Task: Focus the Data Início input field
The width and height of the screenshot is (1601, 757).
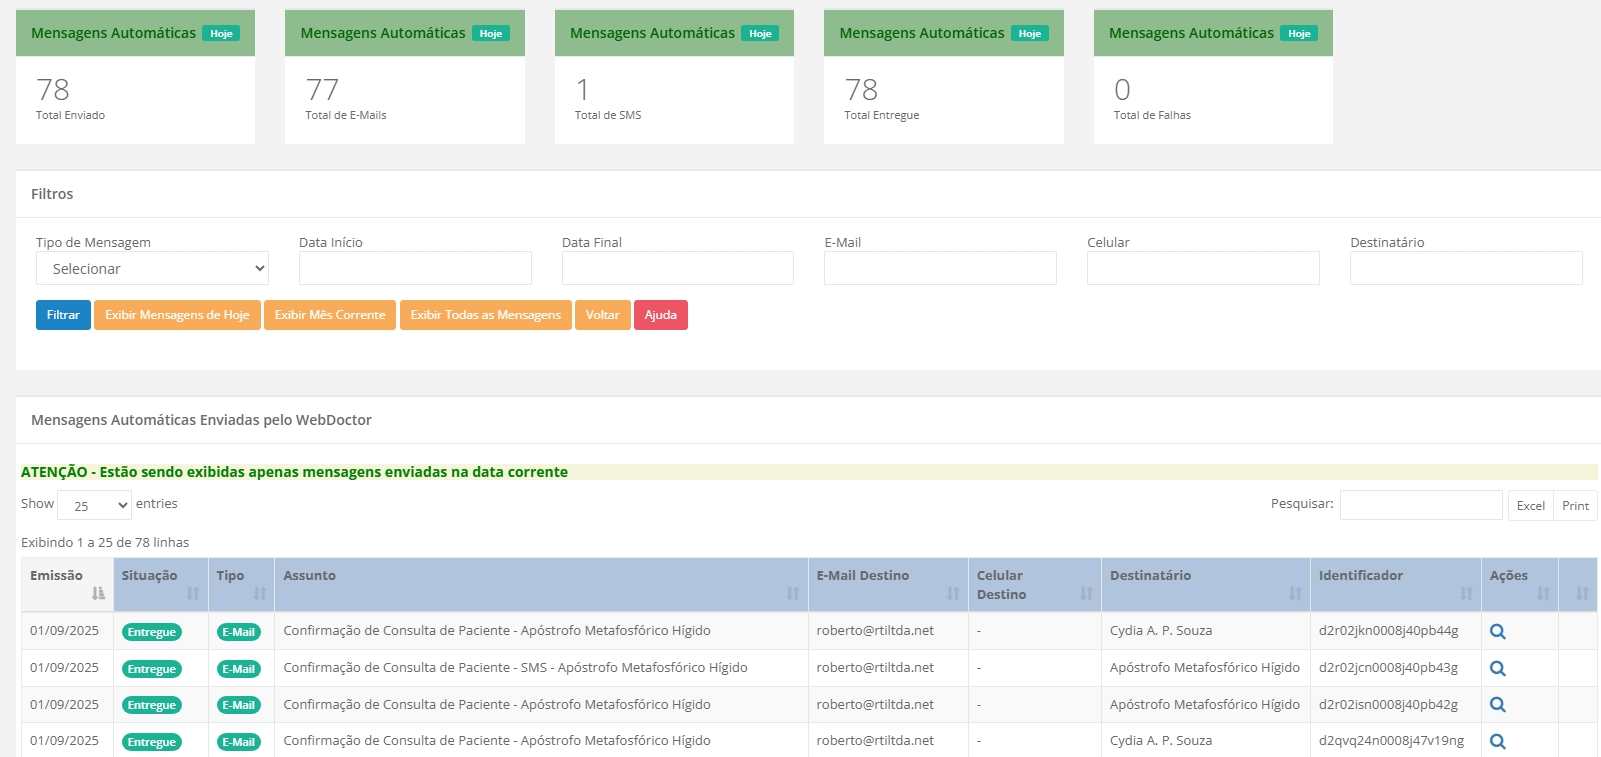Action: click(x=415, y=269)
